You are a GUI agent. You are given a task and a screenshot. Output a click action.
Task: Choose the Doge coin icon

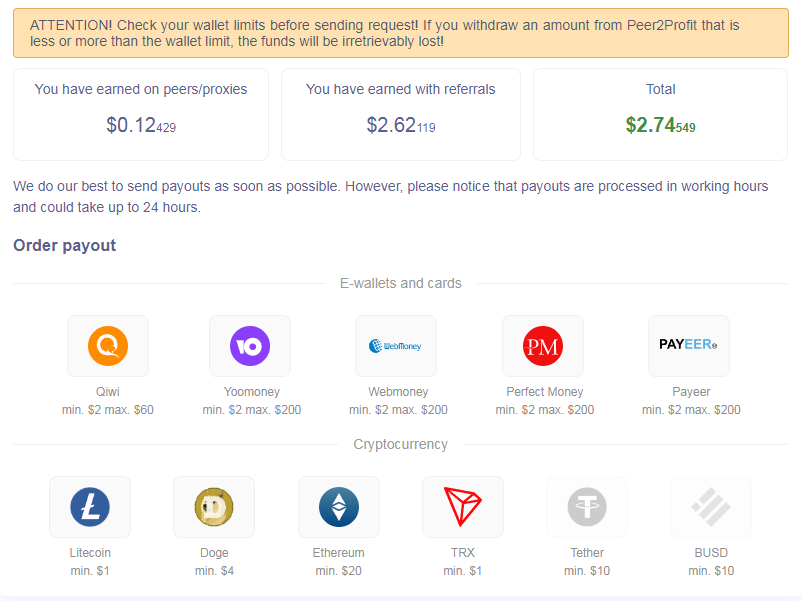214,507
